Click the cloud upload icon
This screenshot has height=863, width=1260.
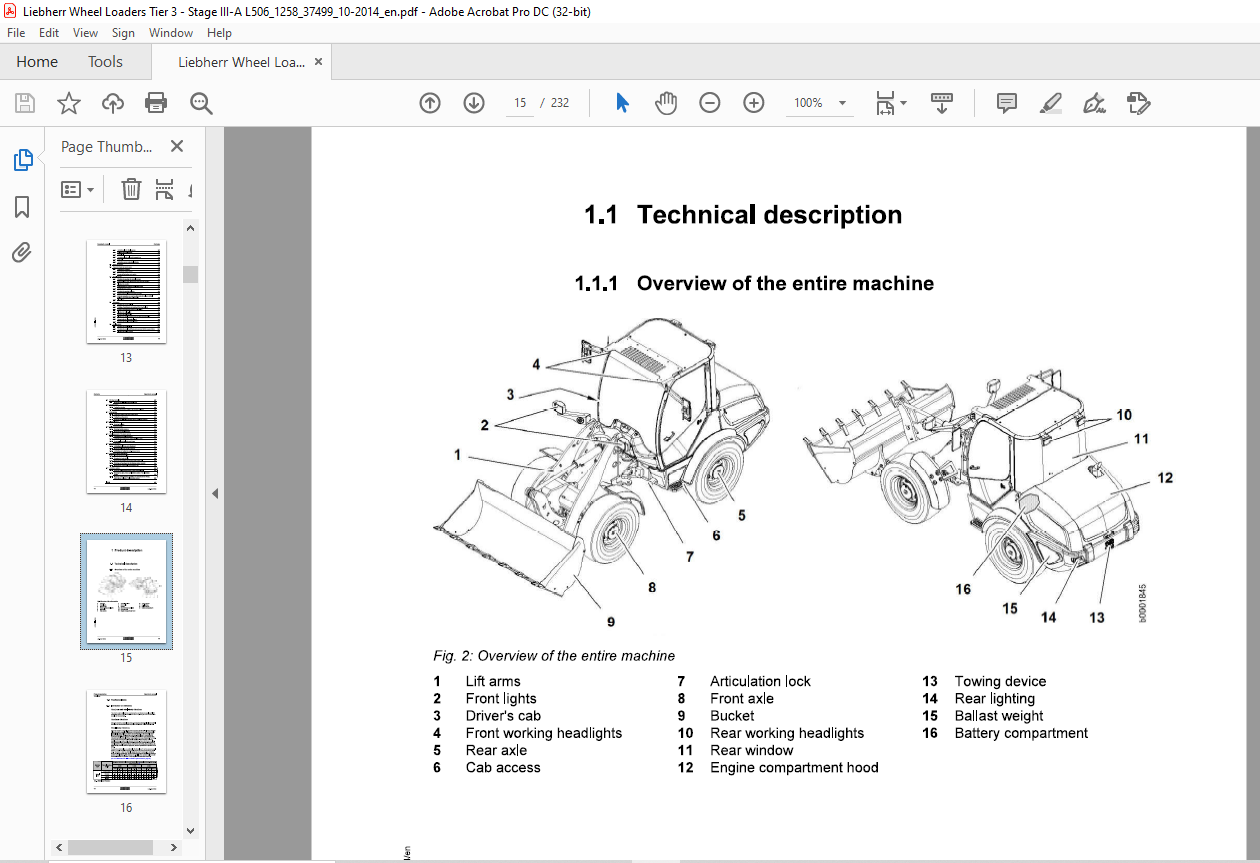click(112, 103)
